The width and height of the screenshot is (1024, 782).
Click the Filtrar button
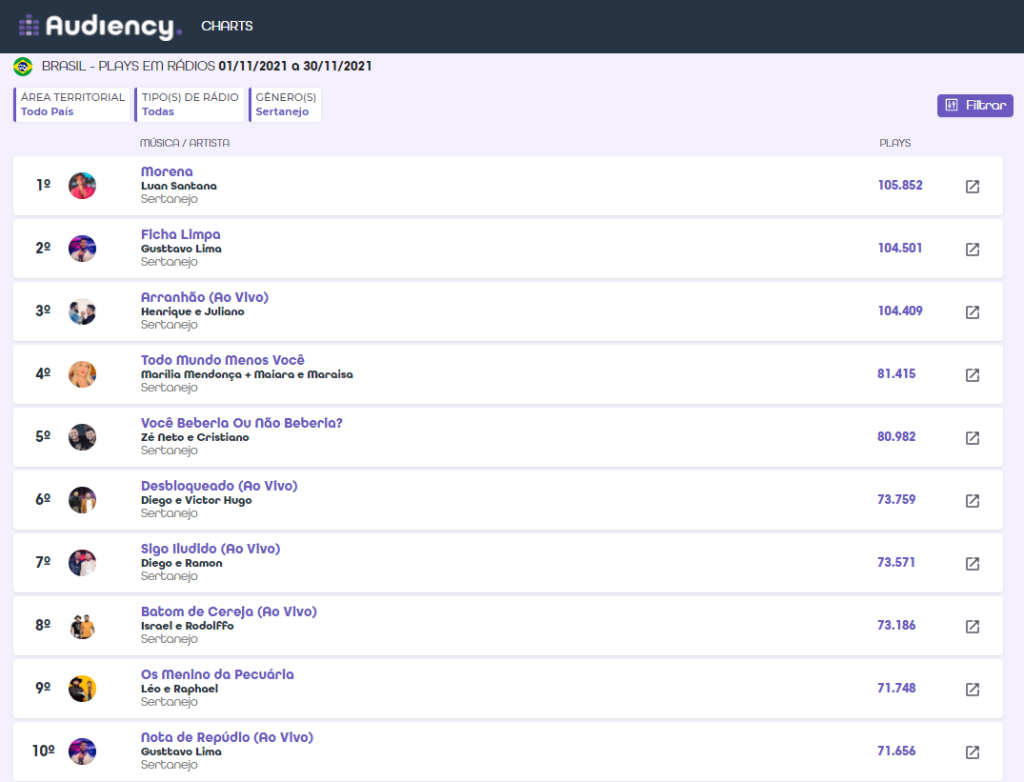975,105
